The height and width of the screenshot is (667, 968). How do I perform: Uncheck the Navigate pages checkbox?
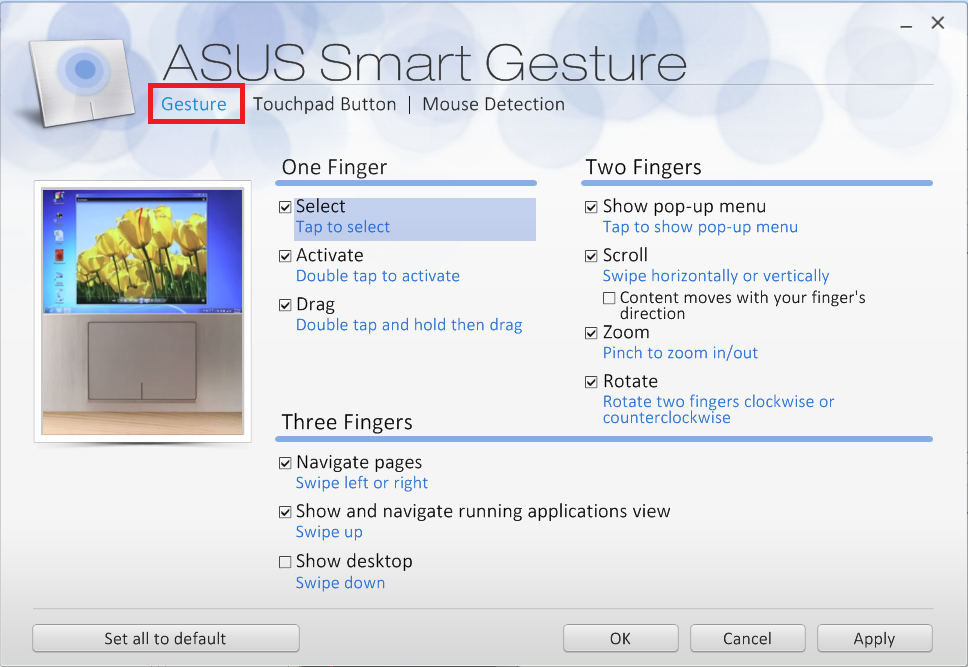(285, 463)
